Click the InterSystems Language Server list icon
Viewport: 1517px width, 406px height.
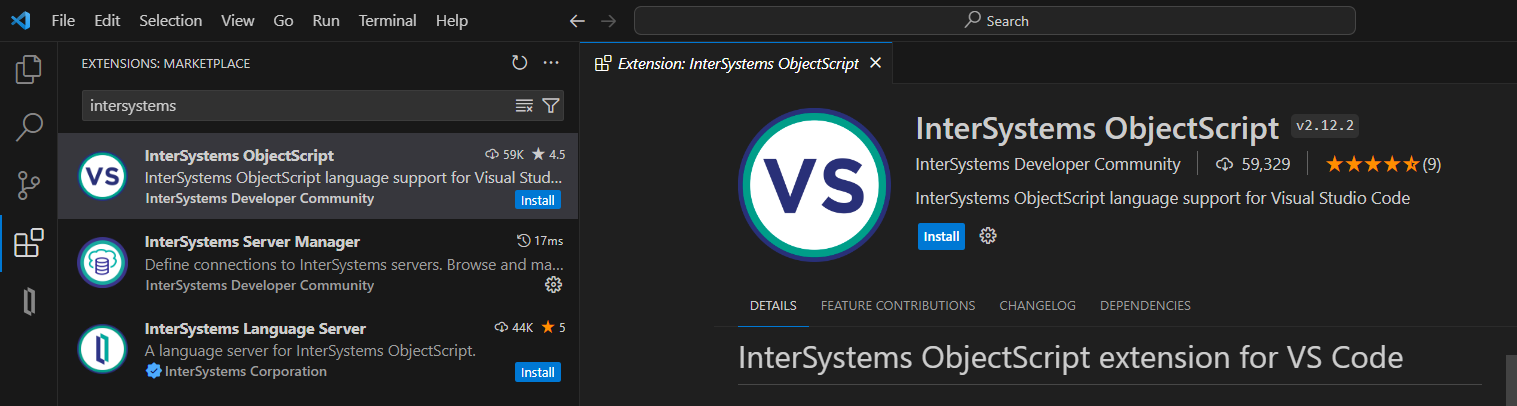(x=102, y=349)
